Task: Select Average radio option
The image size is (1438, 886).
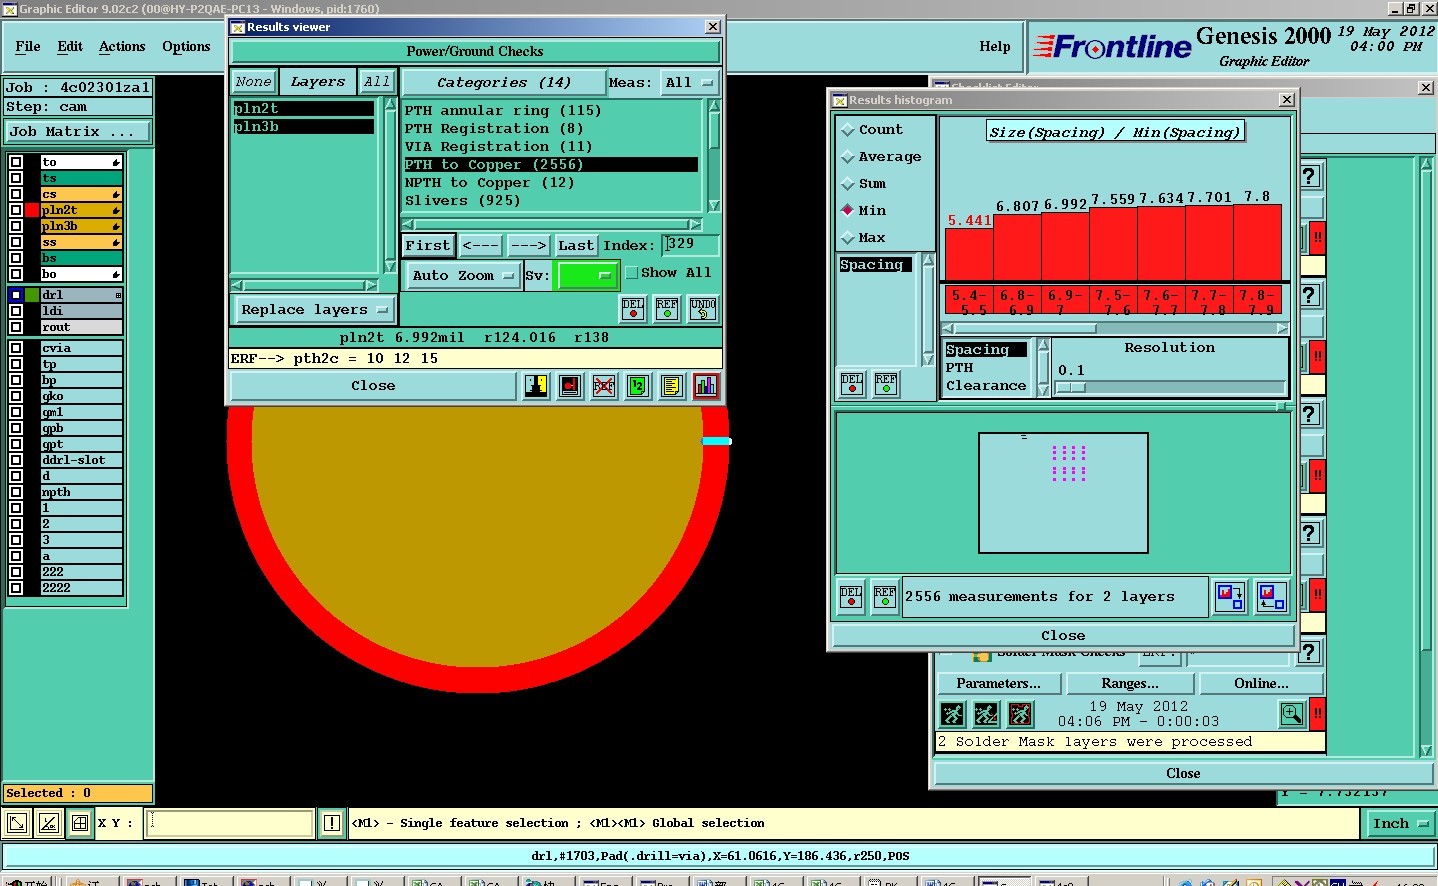Action: [848, 157]
